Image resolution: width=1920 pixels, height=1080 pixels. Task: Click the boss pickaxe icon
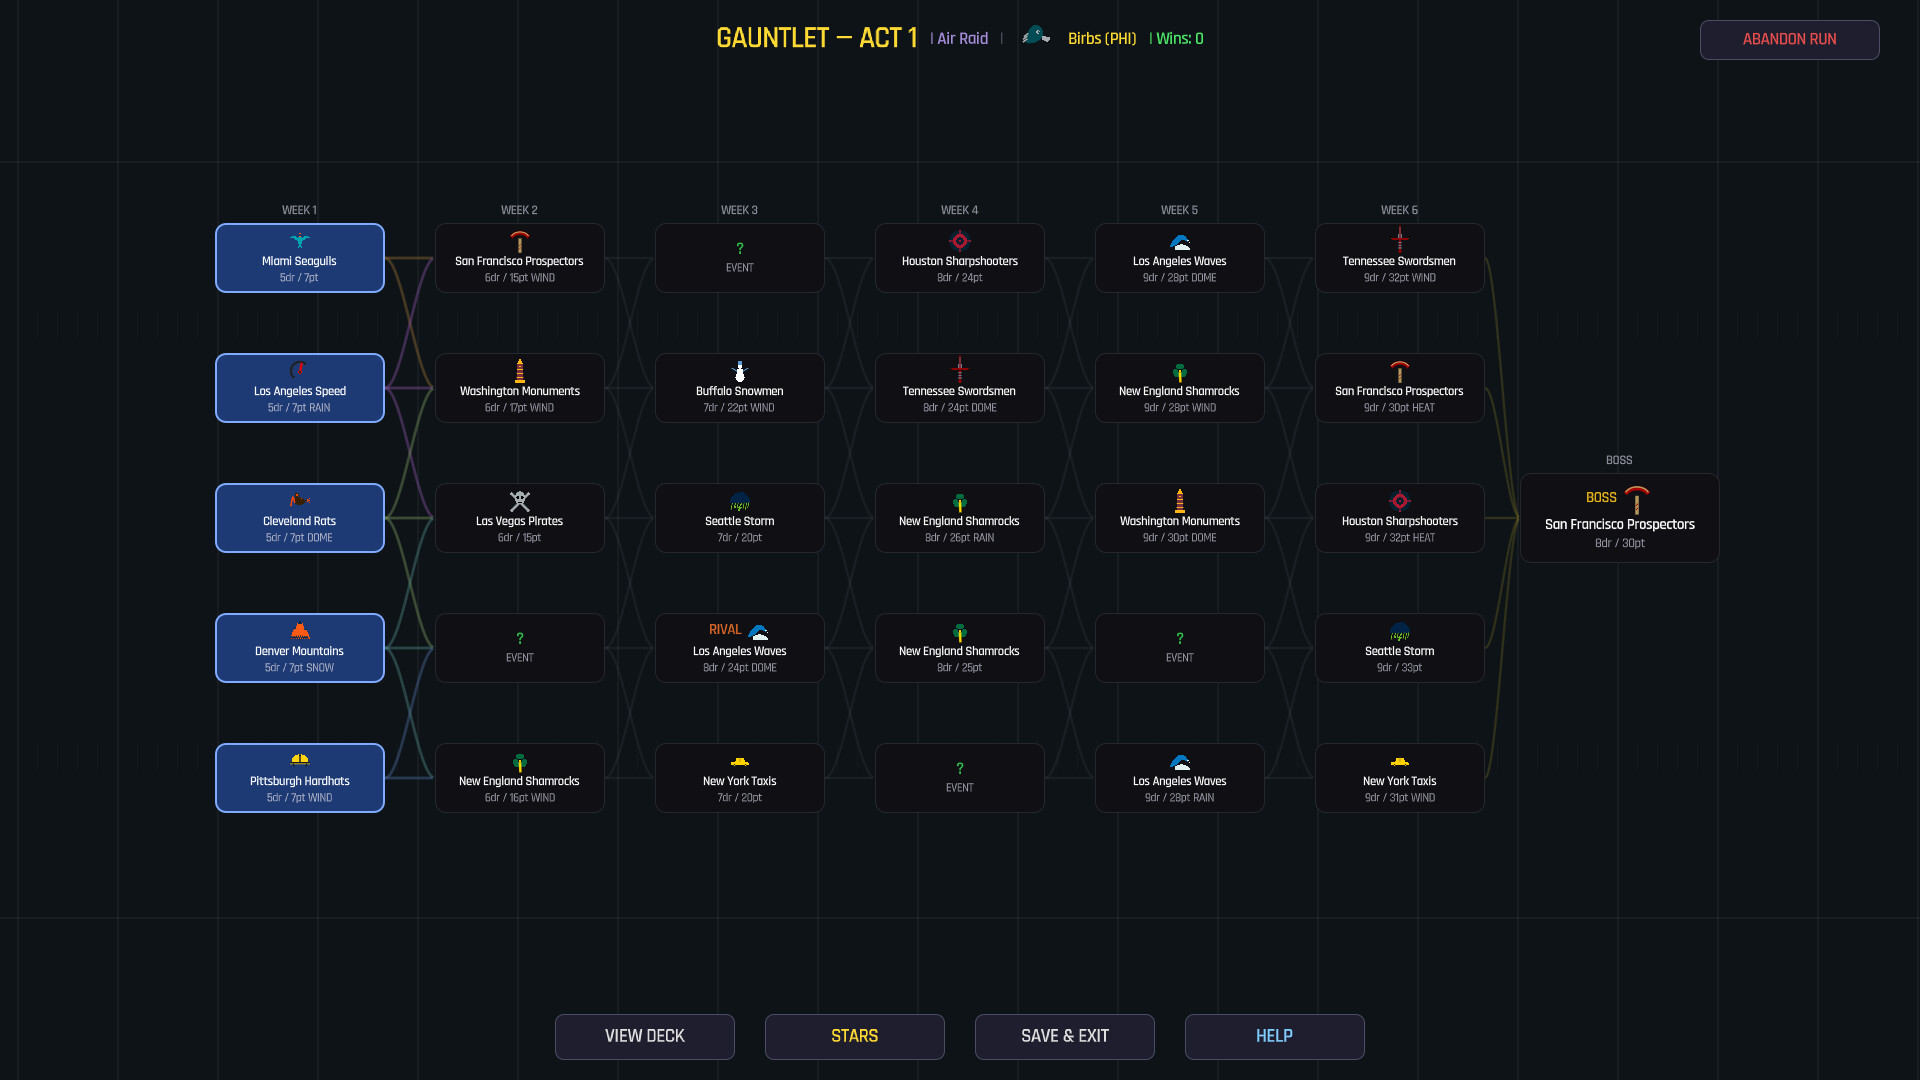pyautogui.click(x=1637, y=499)
